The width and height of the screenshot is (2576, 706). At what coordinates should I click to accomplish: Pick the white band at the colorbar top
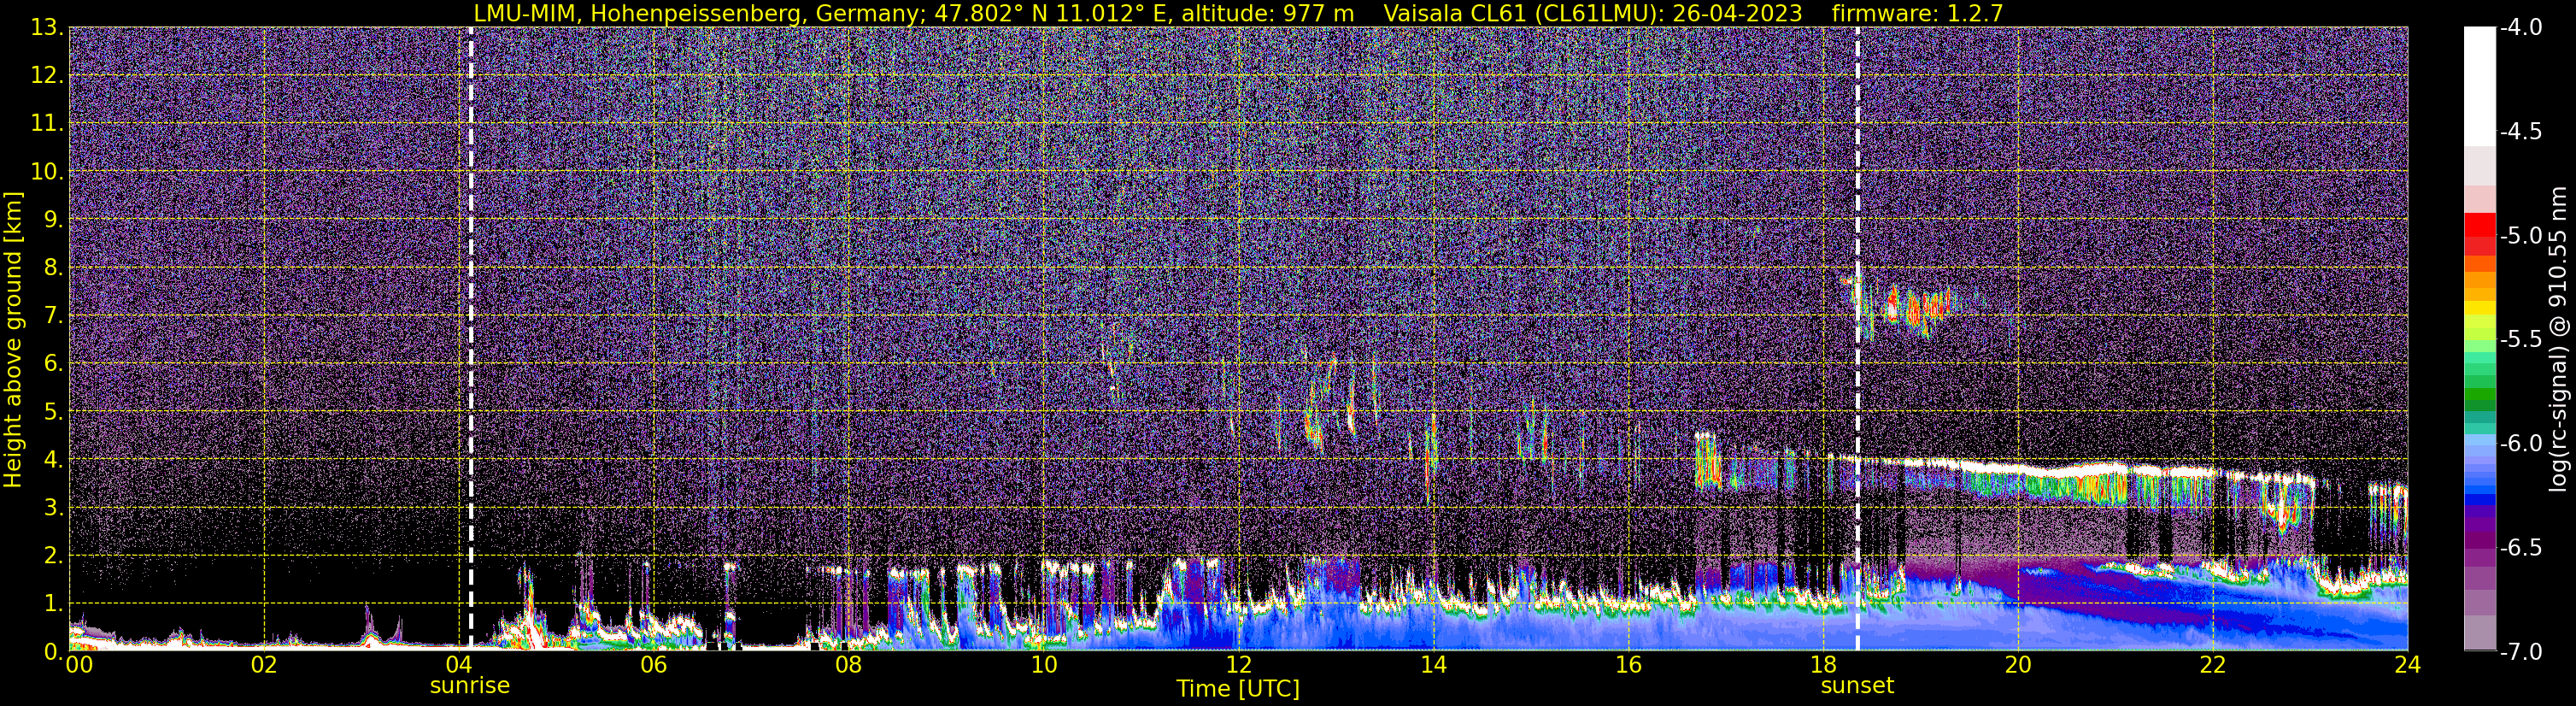(2479, 86)
